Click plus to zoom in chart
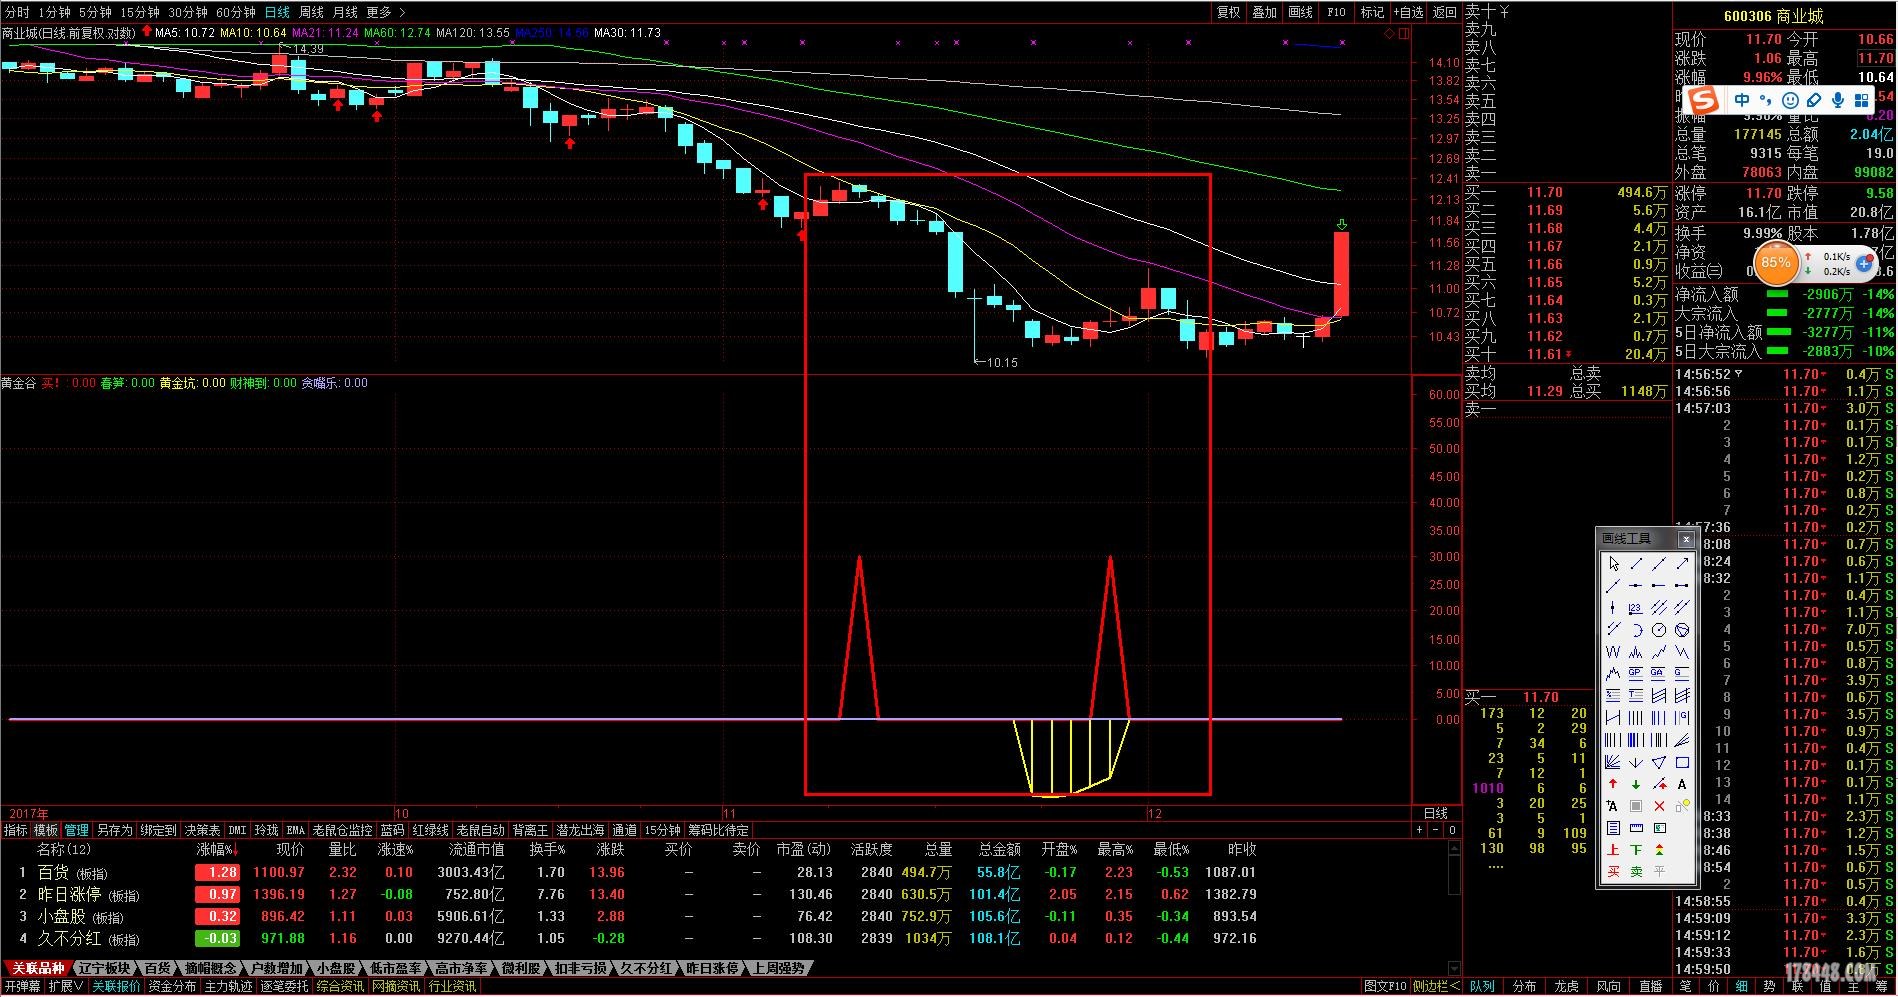Viewport: 1898px width, 997px height. coord(1419,830)
